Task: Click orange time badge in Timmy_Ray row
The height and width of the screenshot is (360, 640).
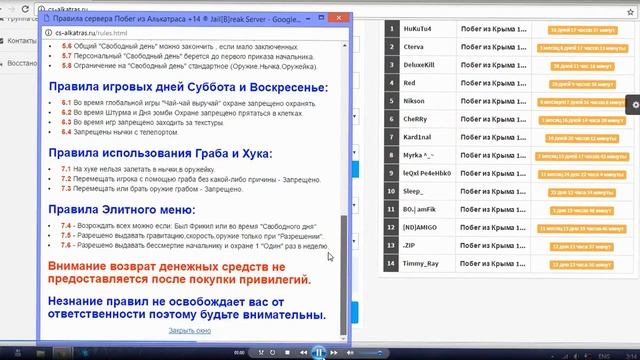Action: coord(582,265)
